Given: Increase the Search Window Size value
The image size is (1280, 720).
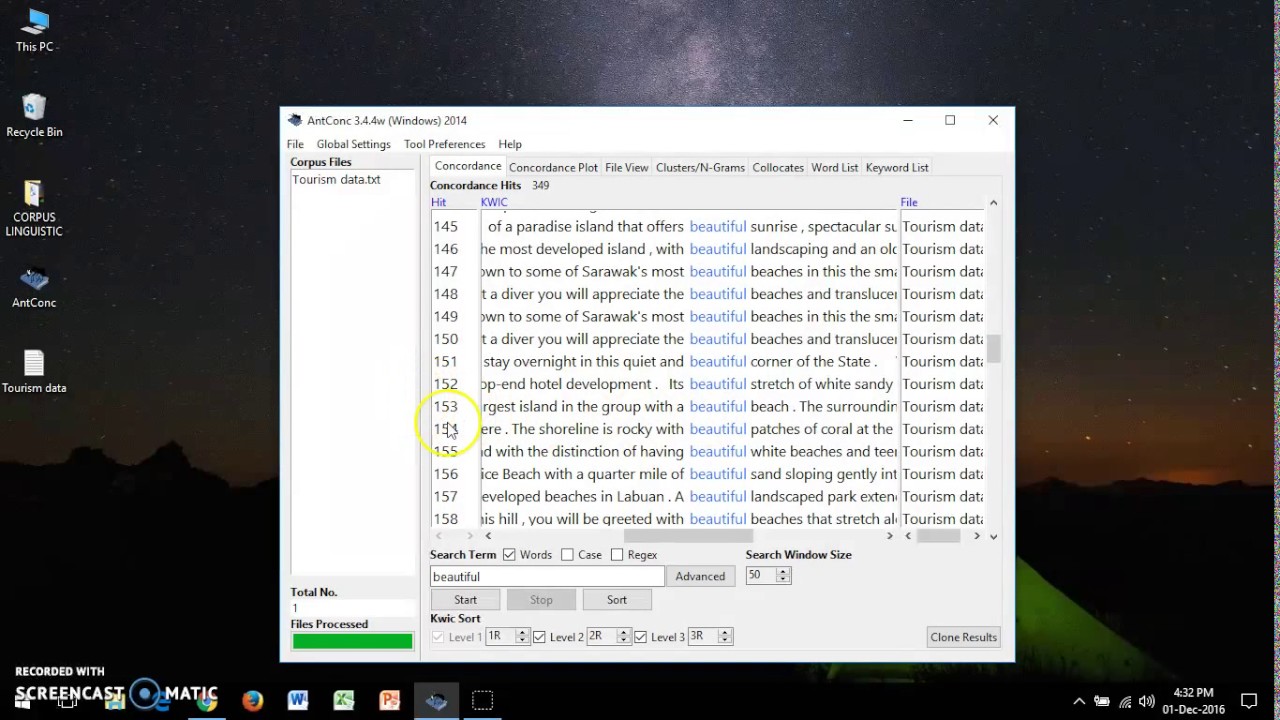Looking at the screenshot, I should click(x=783, y=572).
